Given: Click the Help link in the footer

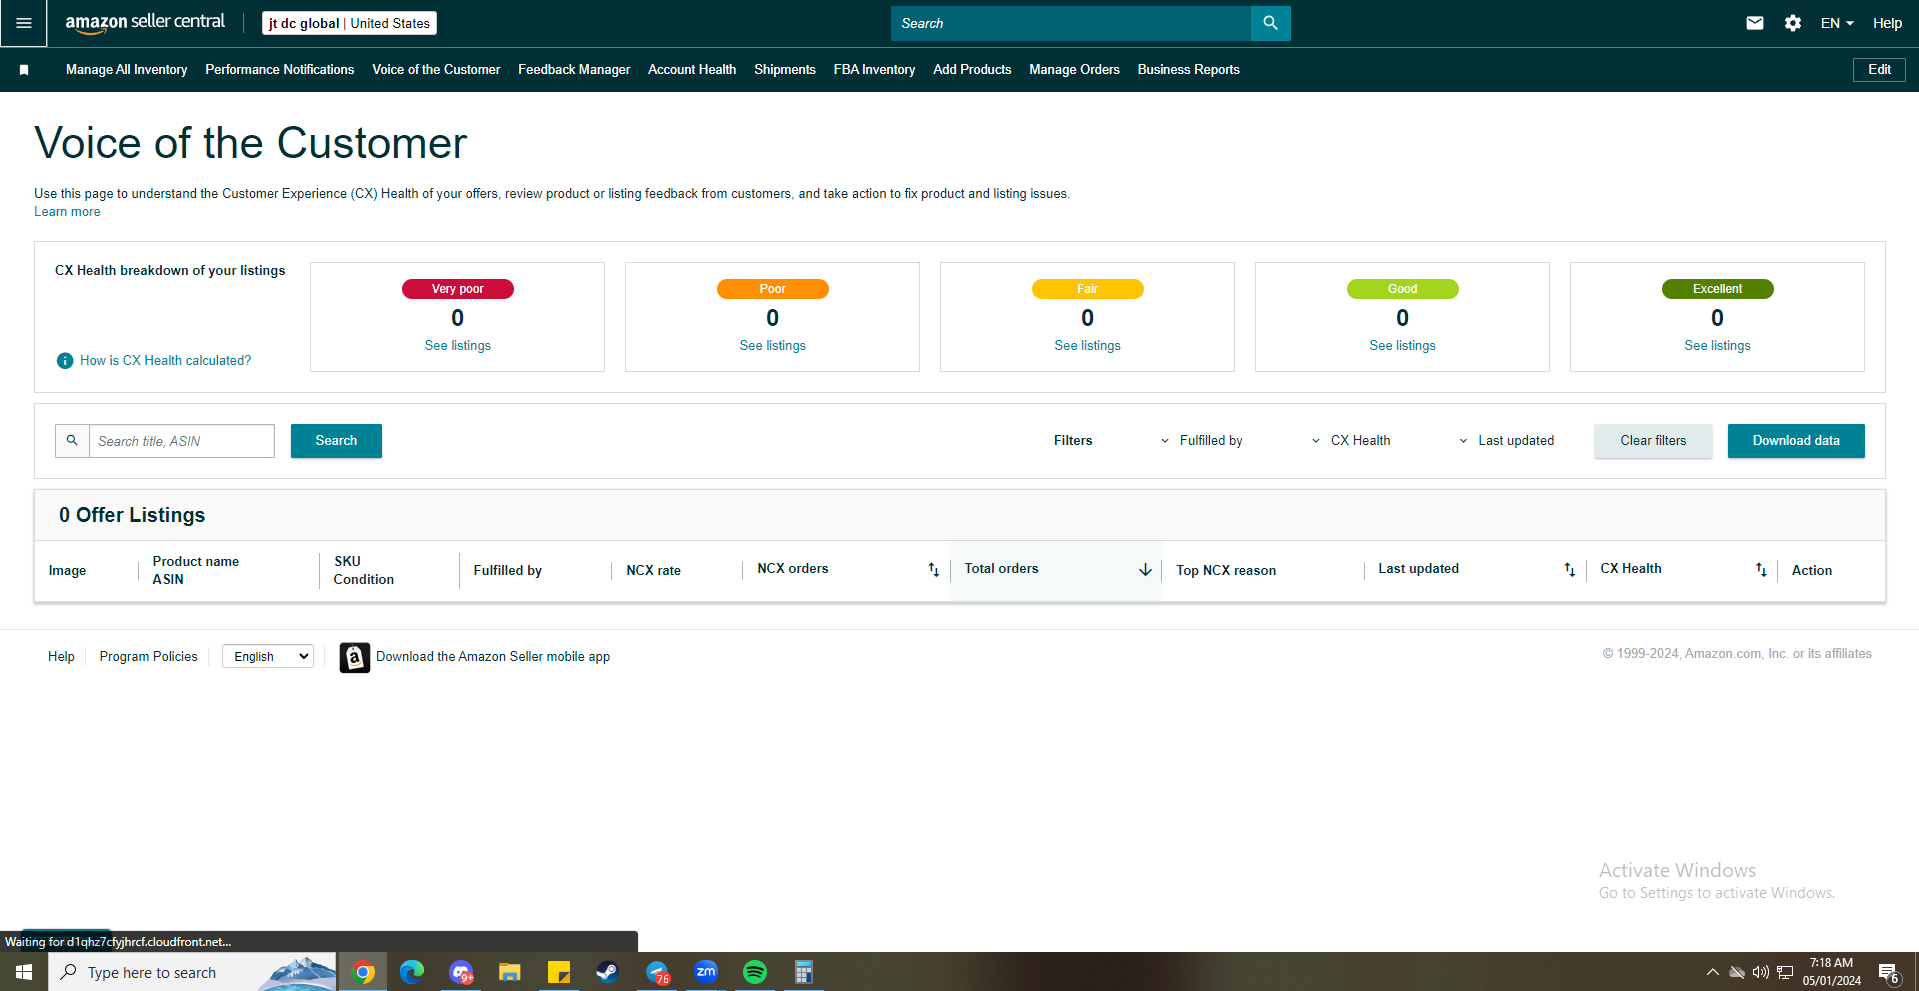Looking at the screenshot, I should pyautogui.click(x=61, y=657).
